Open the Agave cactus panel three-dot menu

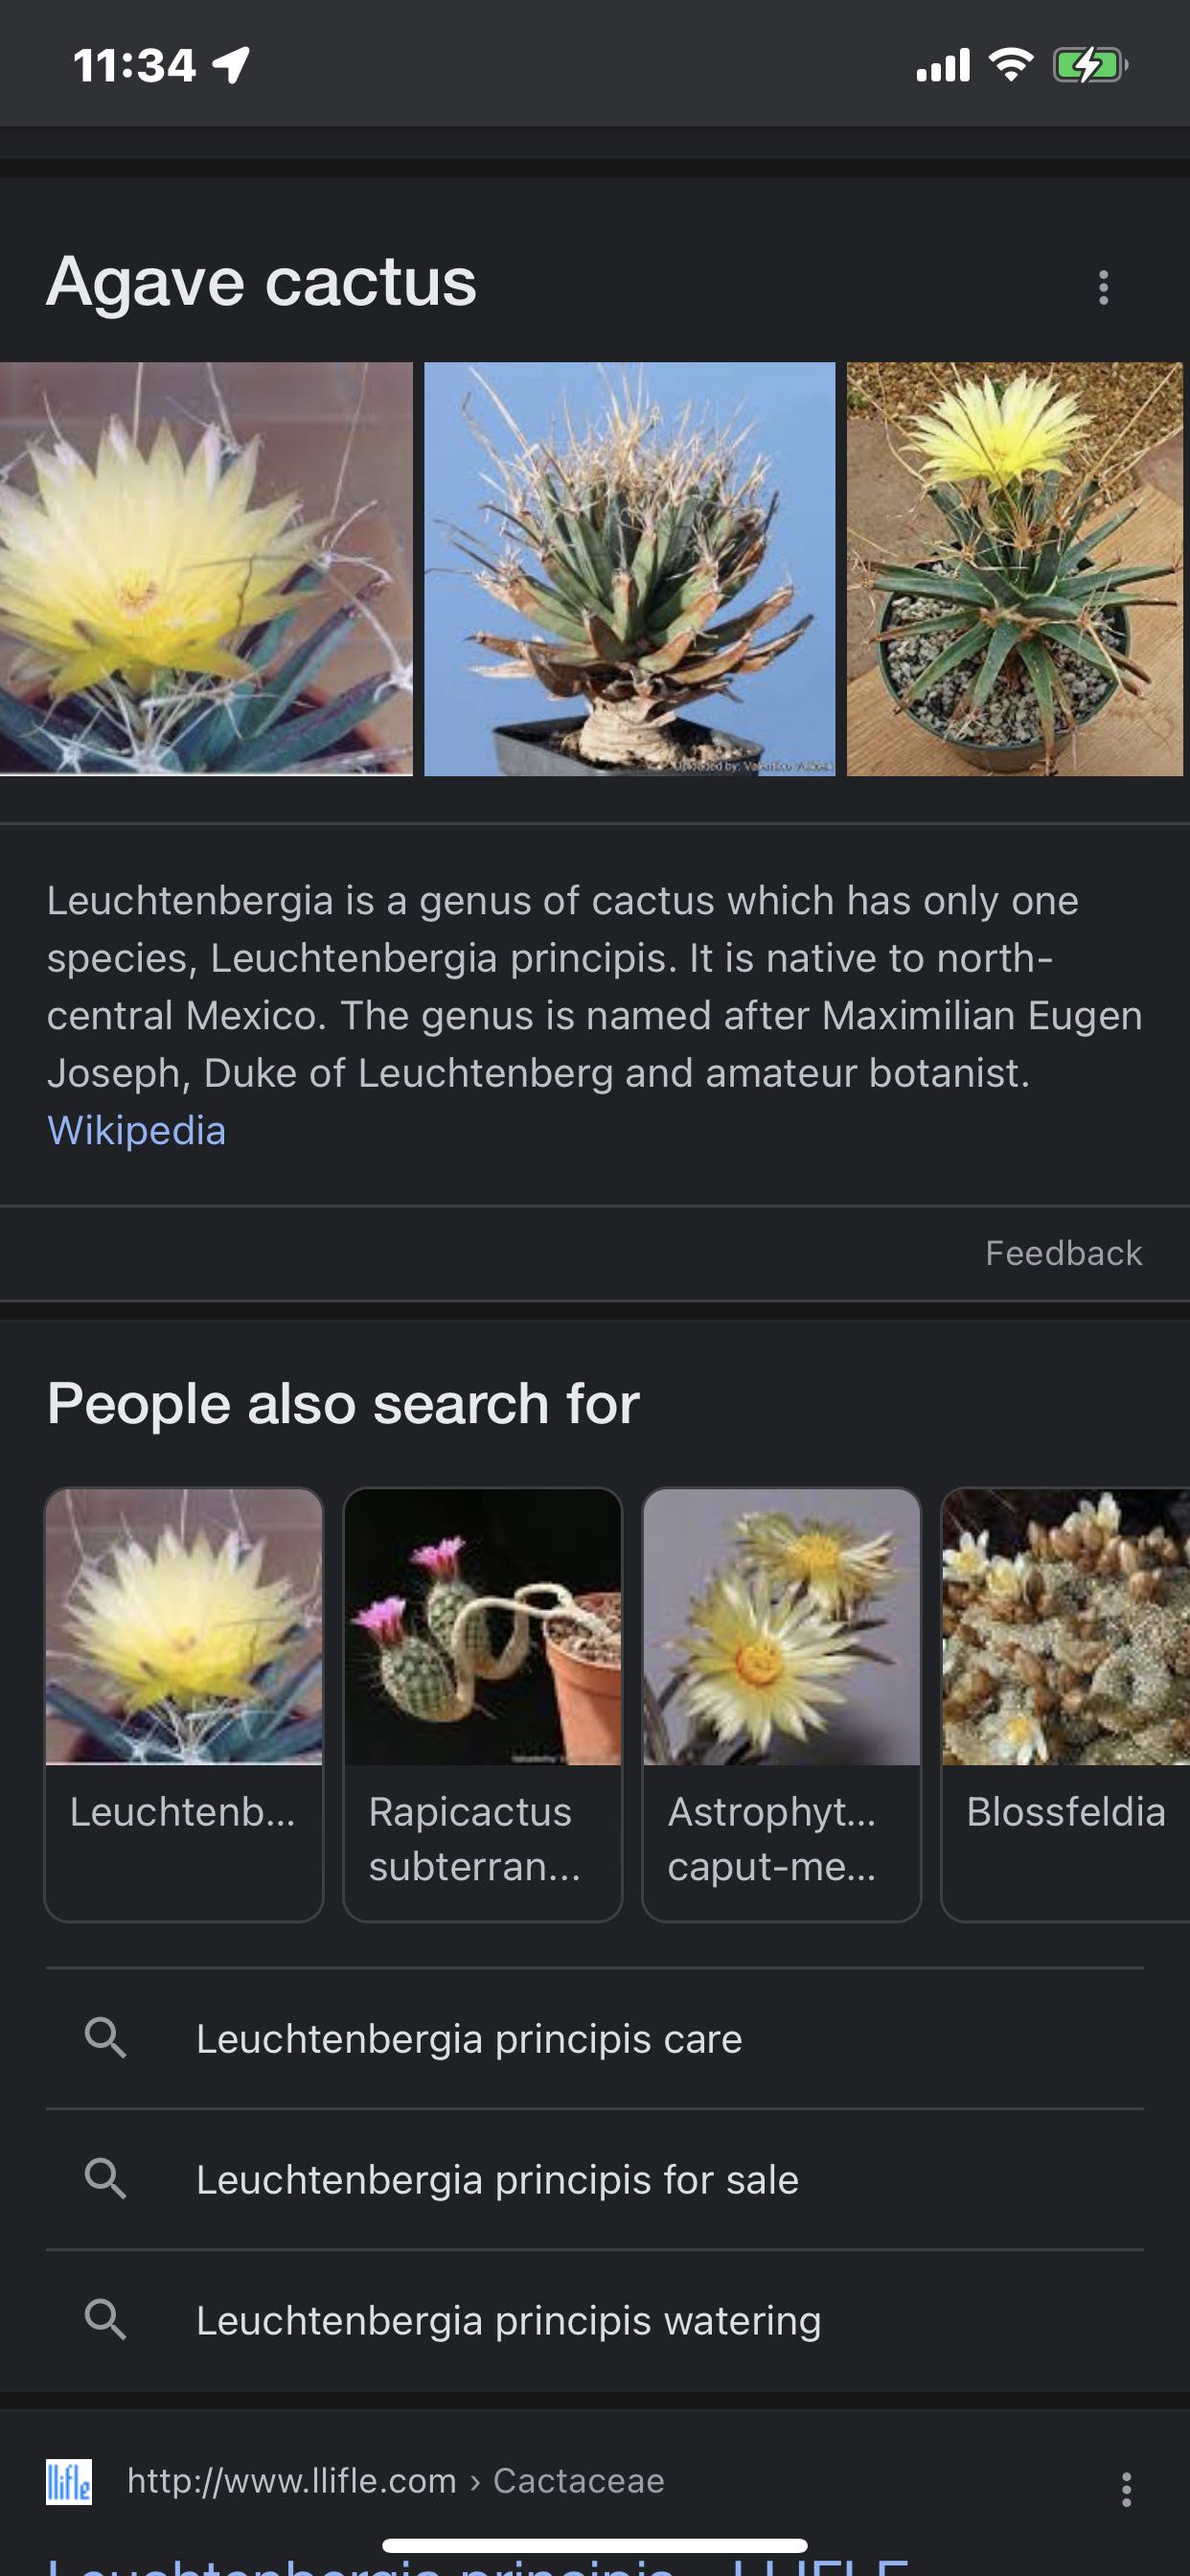tap(1103, 288)
